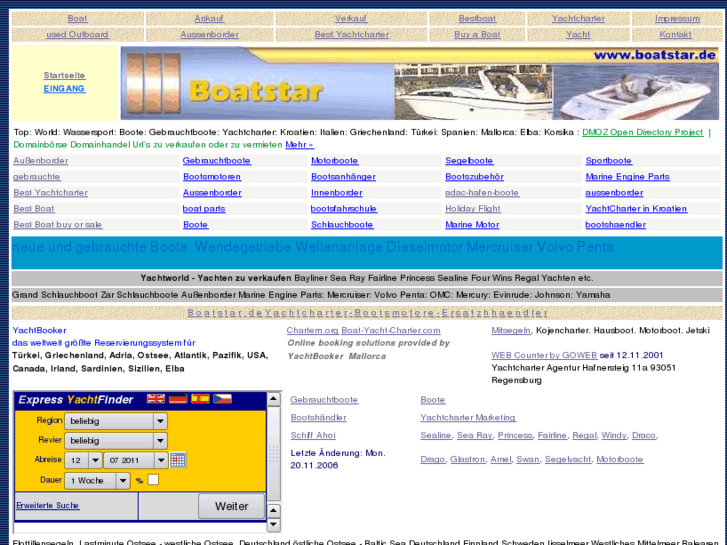Open the Gebrauchtboote category link

click(217, 161)
